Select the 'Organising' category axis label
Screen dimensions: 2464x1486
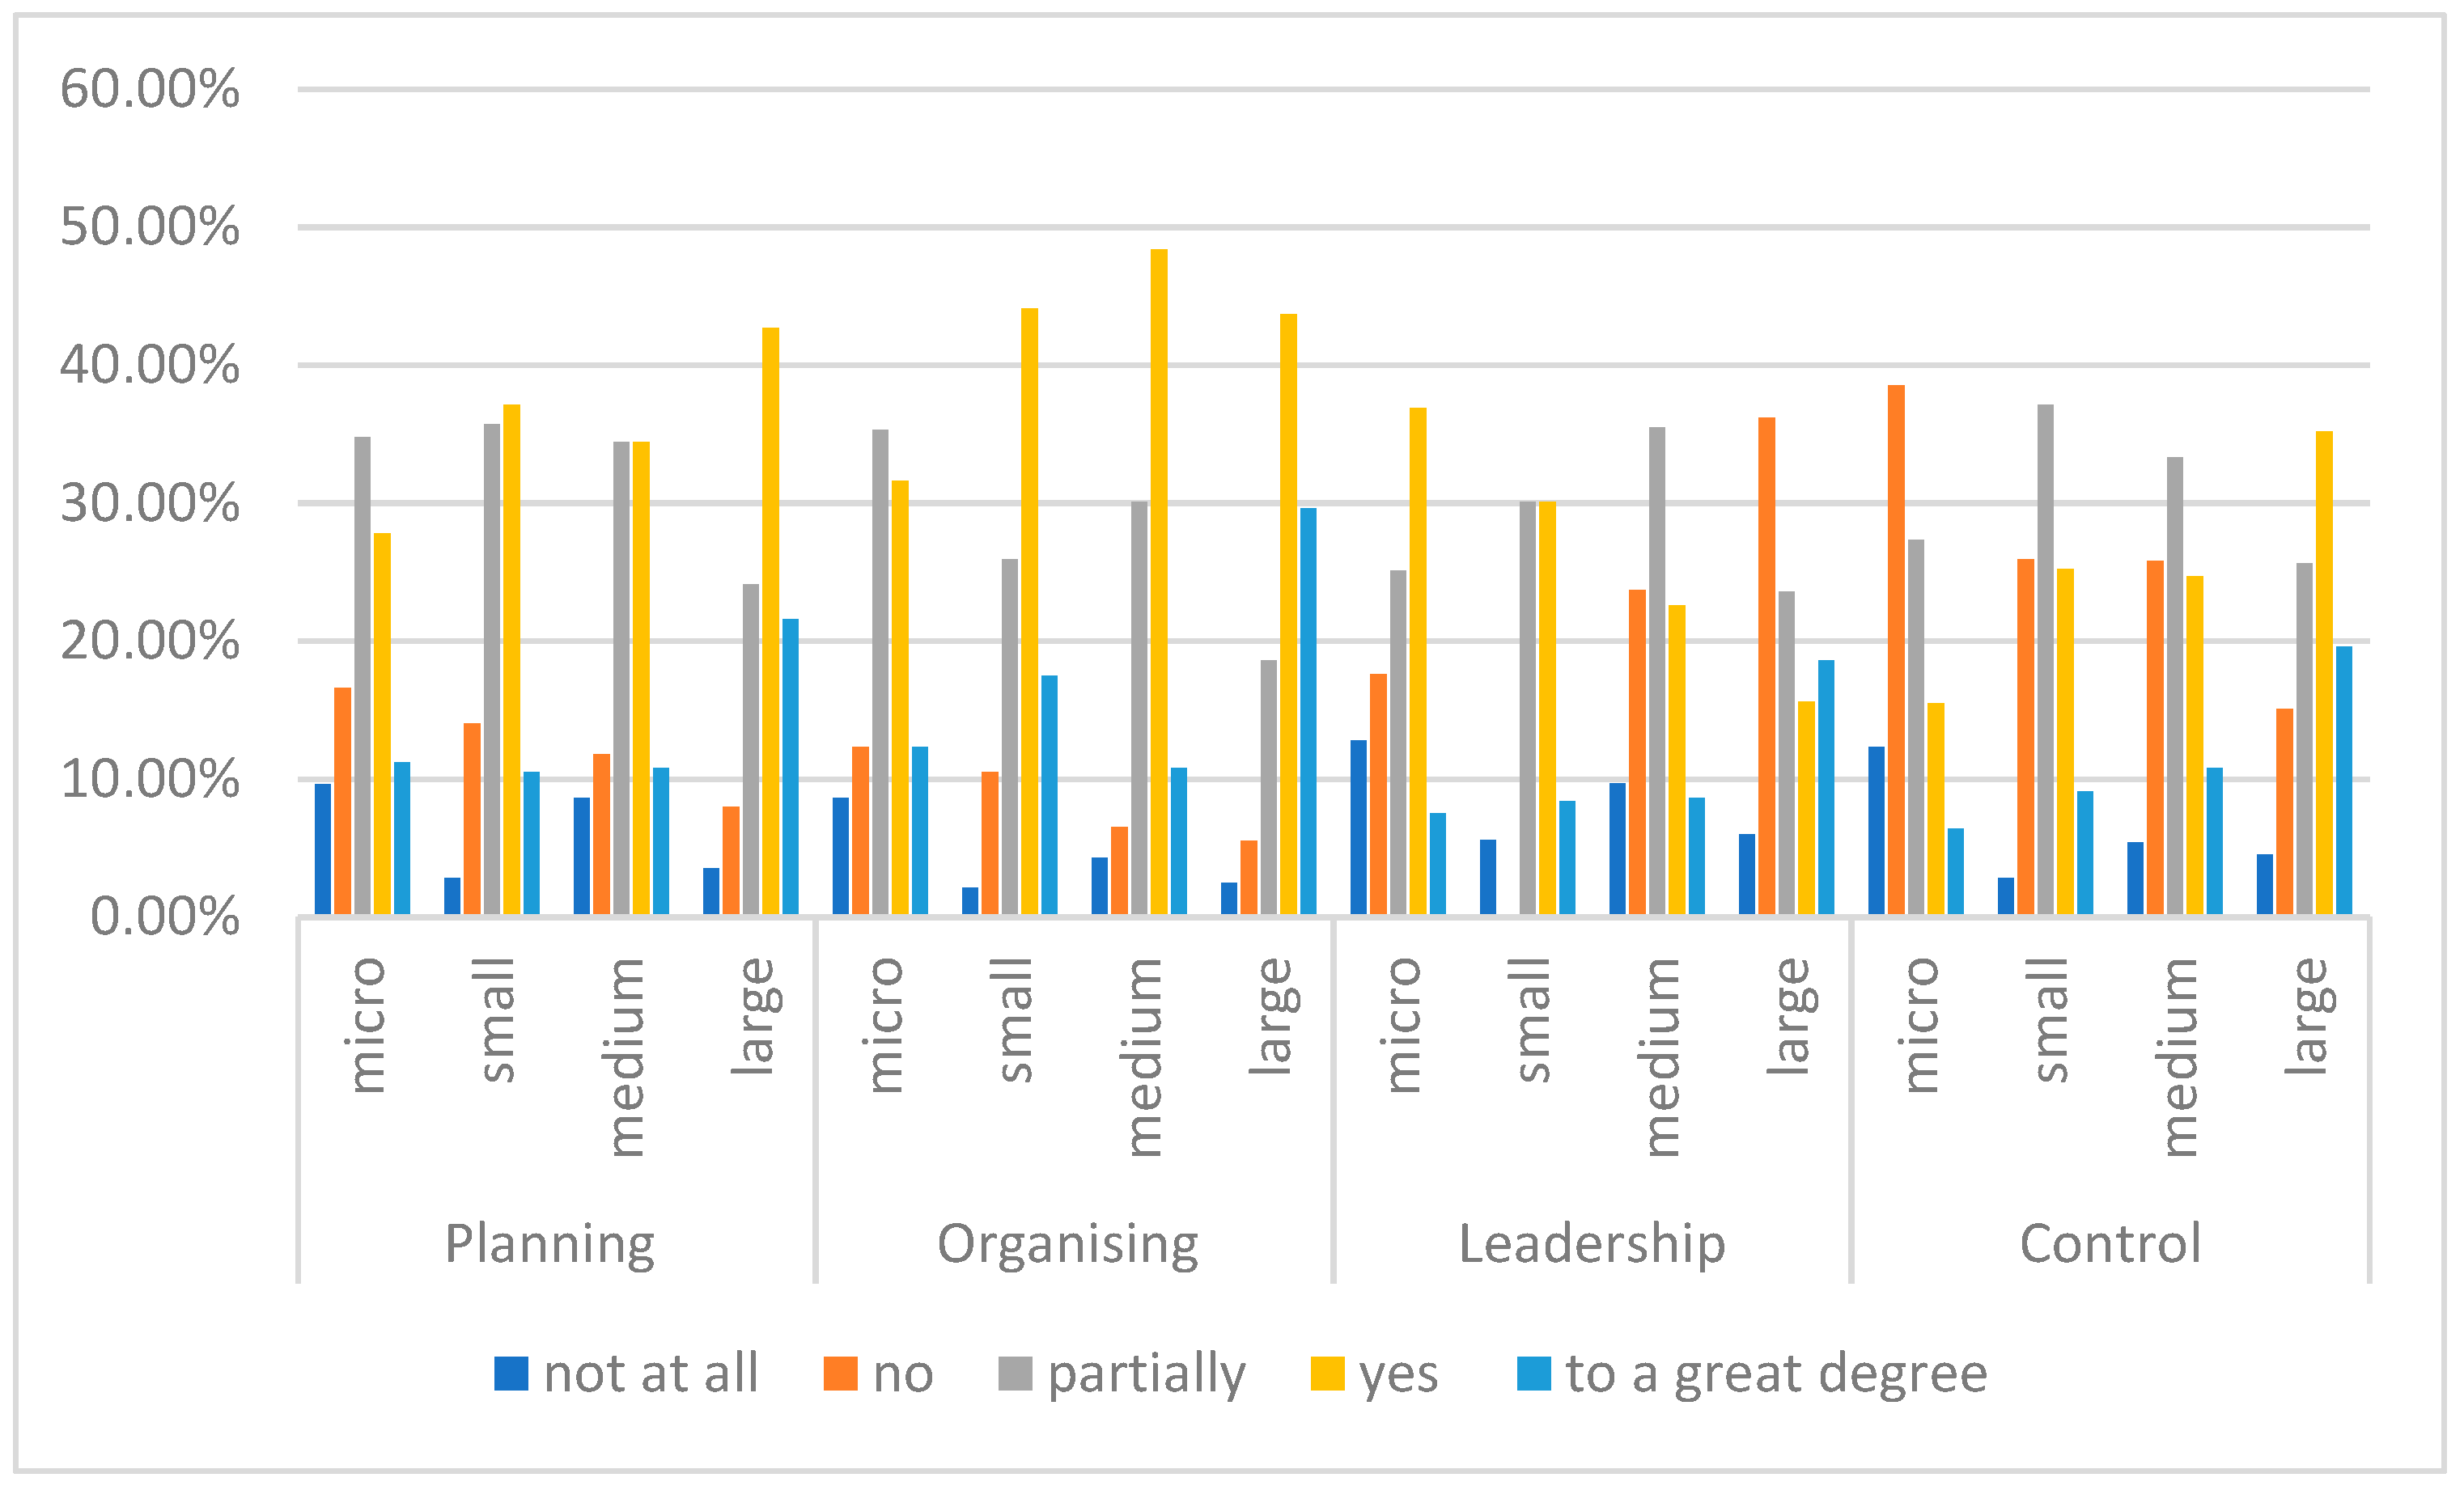click(1068, 1243)
